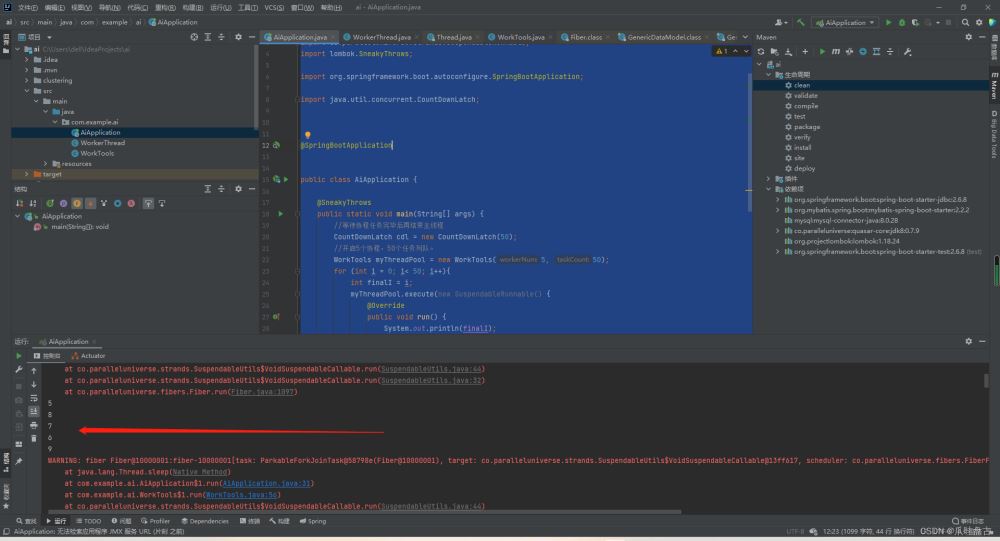
Task: Toggle skip tests mode in Maven toolbar
Action: 863,52
